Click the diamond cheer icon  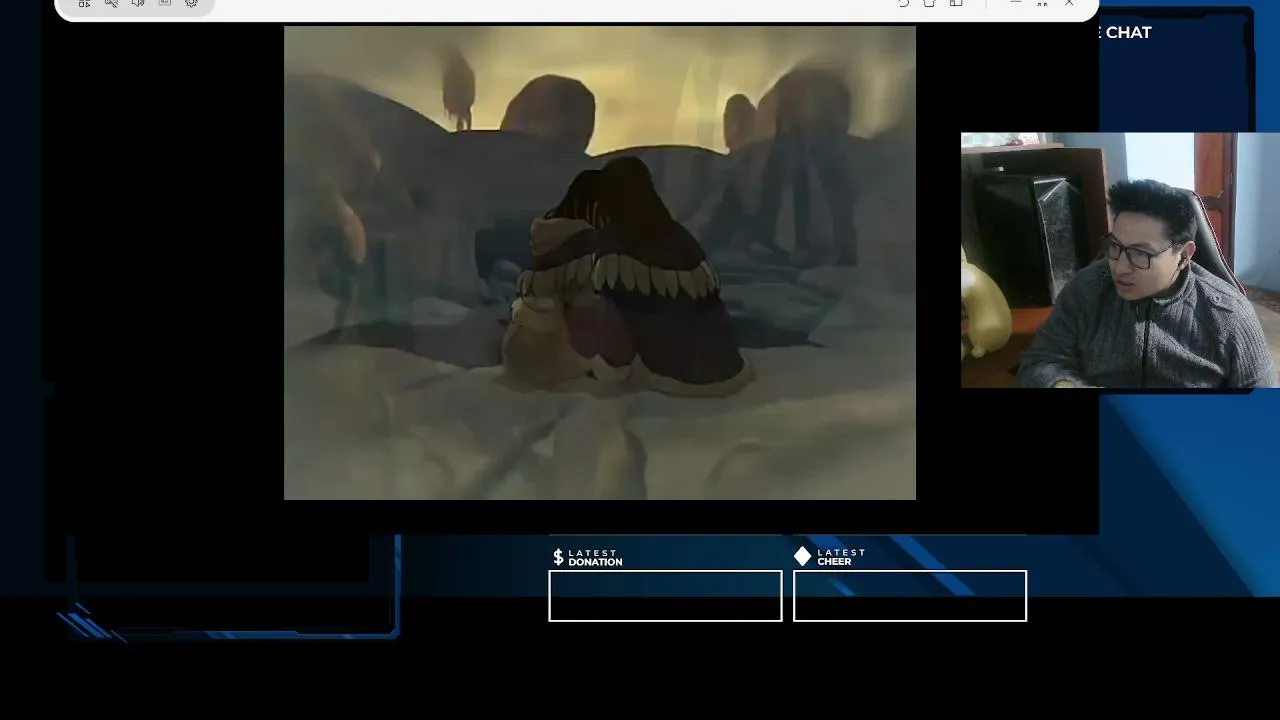click(802, 556)
